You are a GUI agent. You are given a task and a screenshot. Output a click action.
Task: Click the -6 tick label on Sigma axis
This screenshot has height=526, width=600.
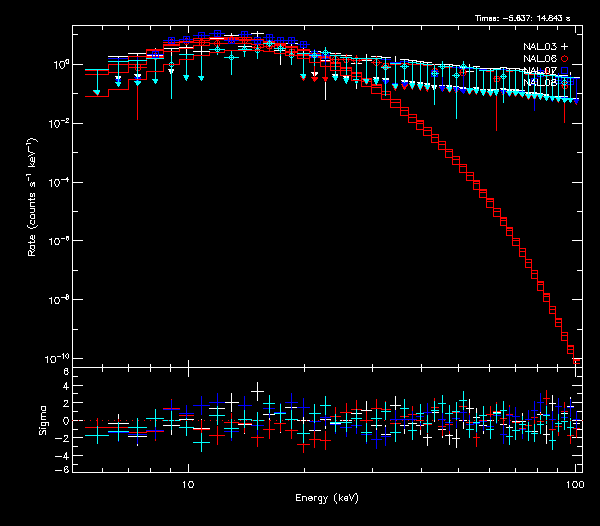[63, 469]
